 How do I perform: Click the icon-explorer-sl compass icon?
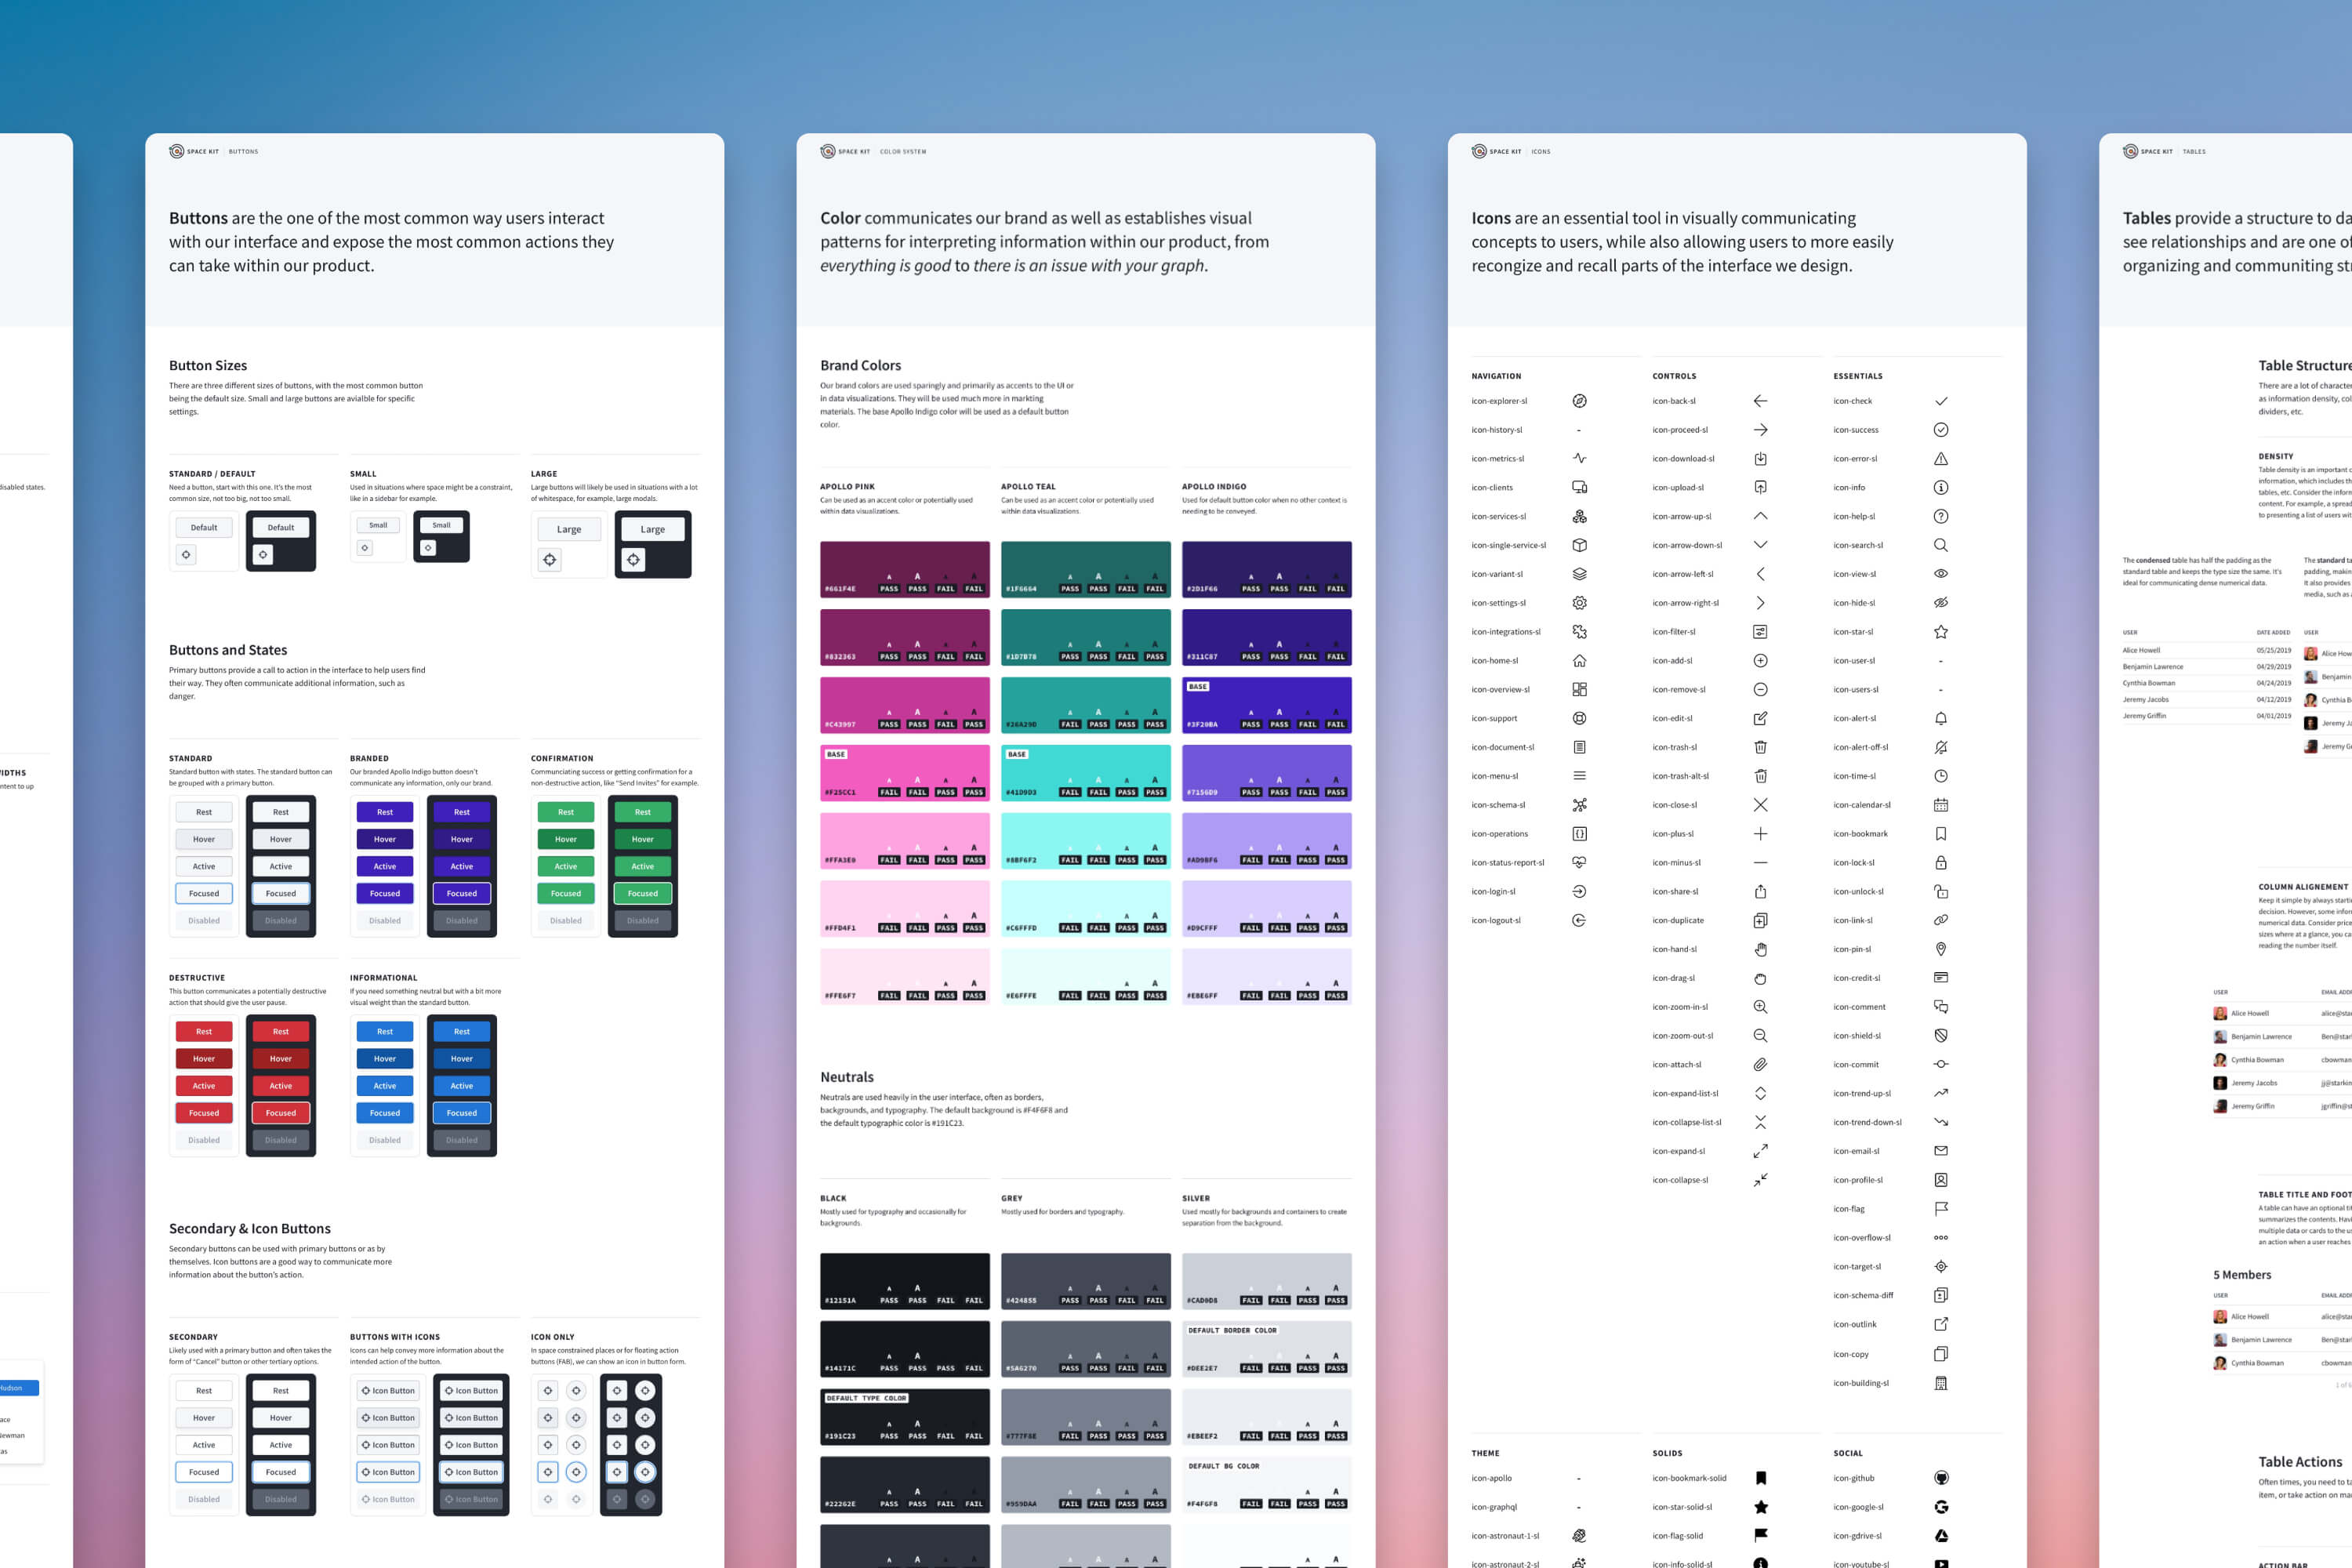(x=1579, y=401)
